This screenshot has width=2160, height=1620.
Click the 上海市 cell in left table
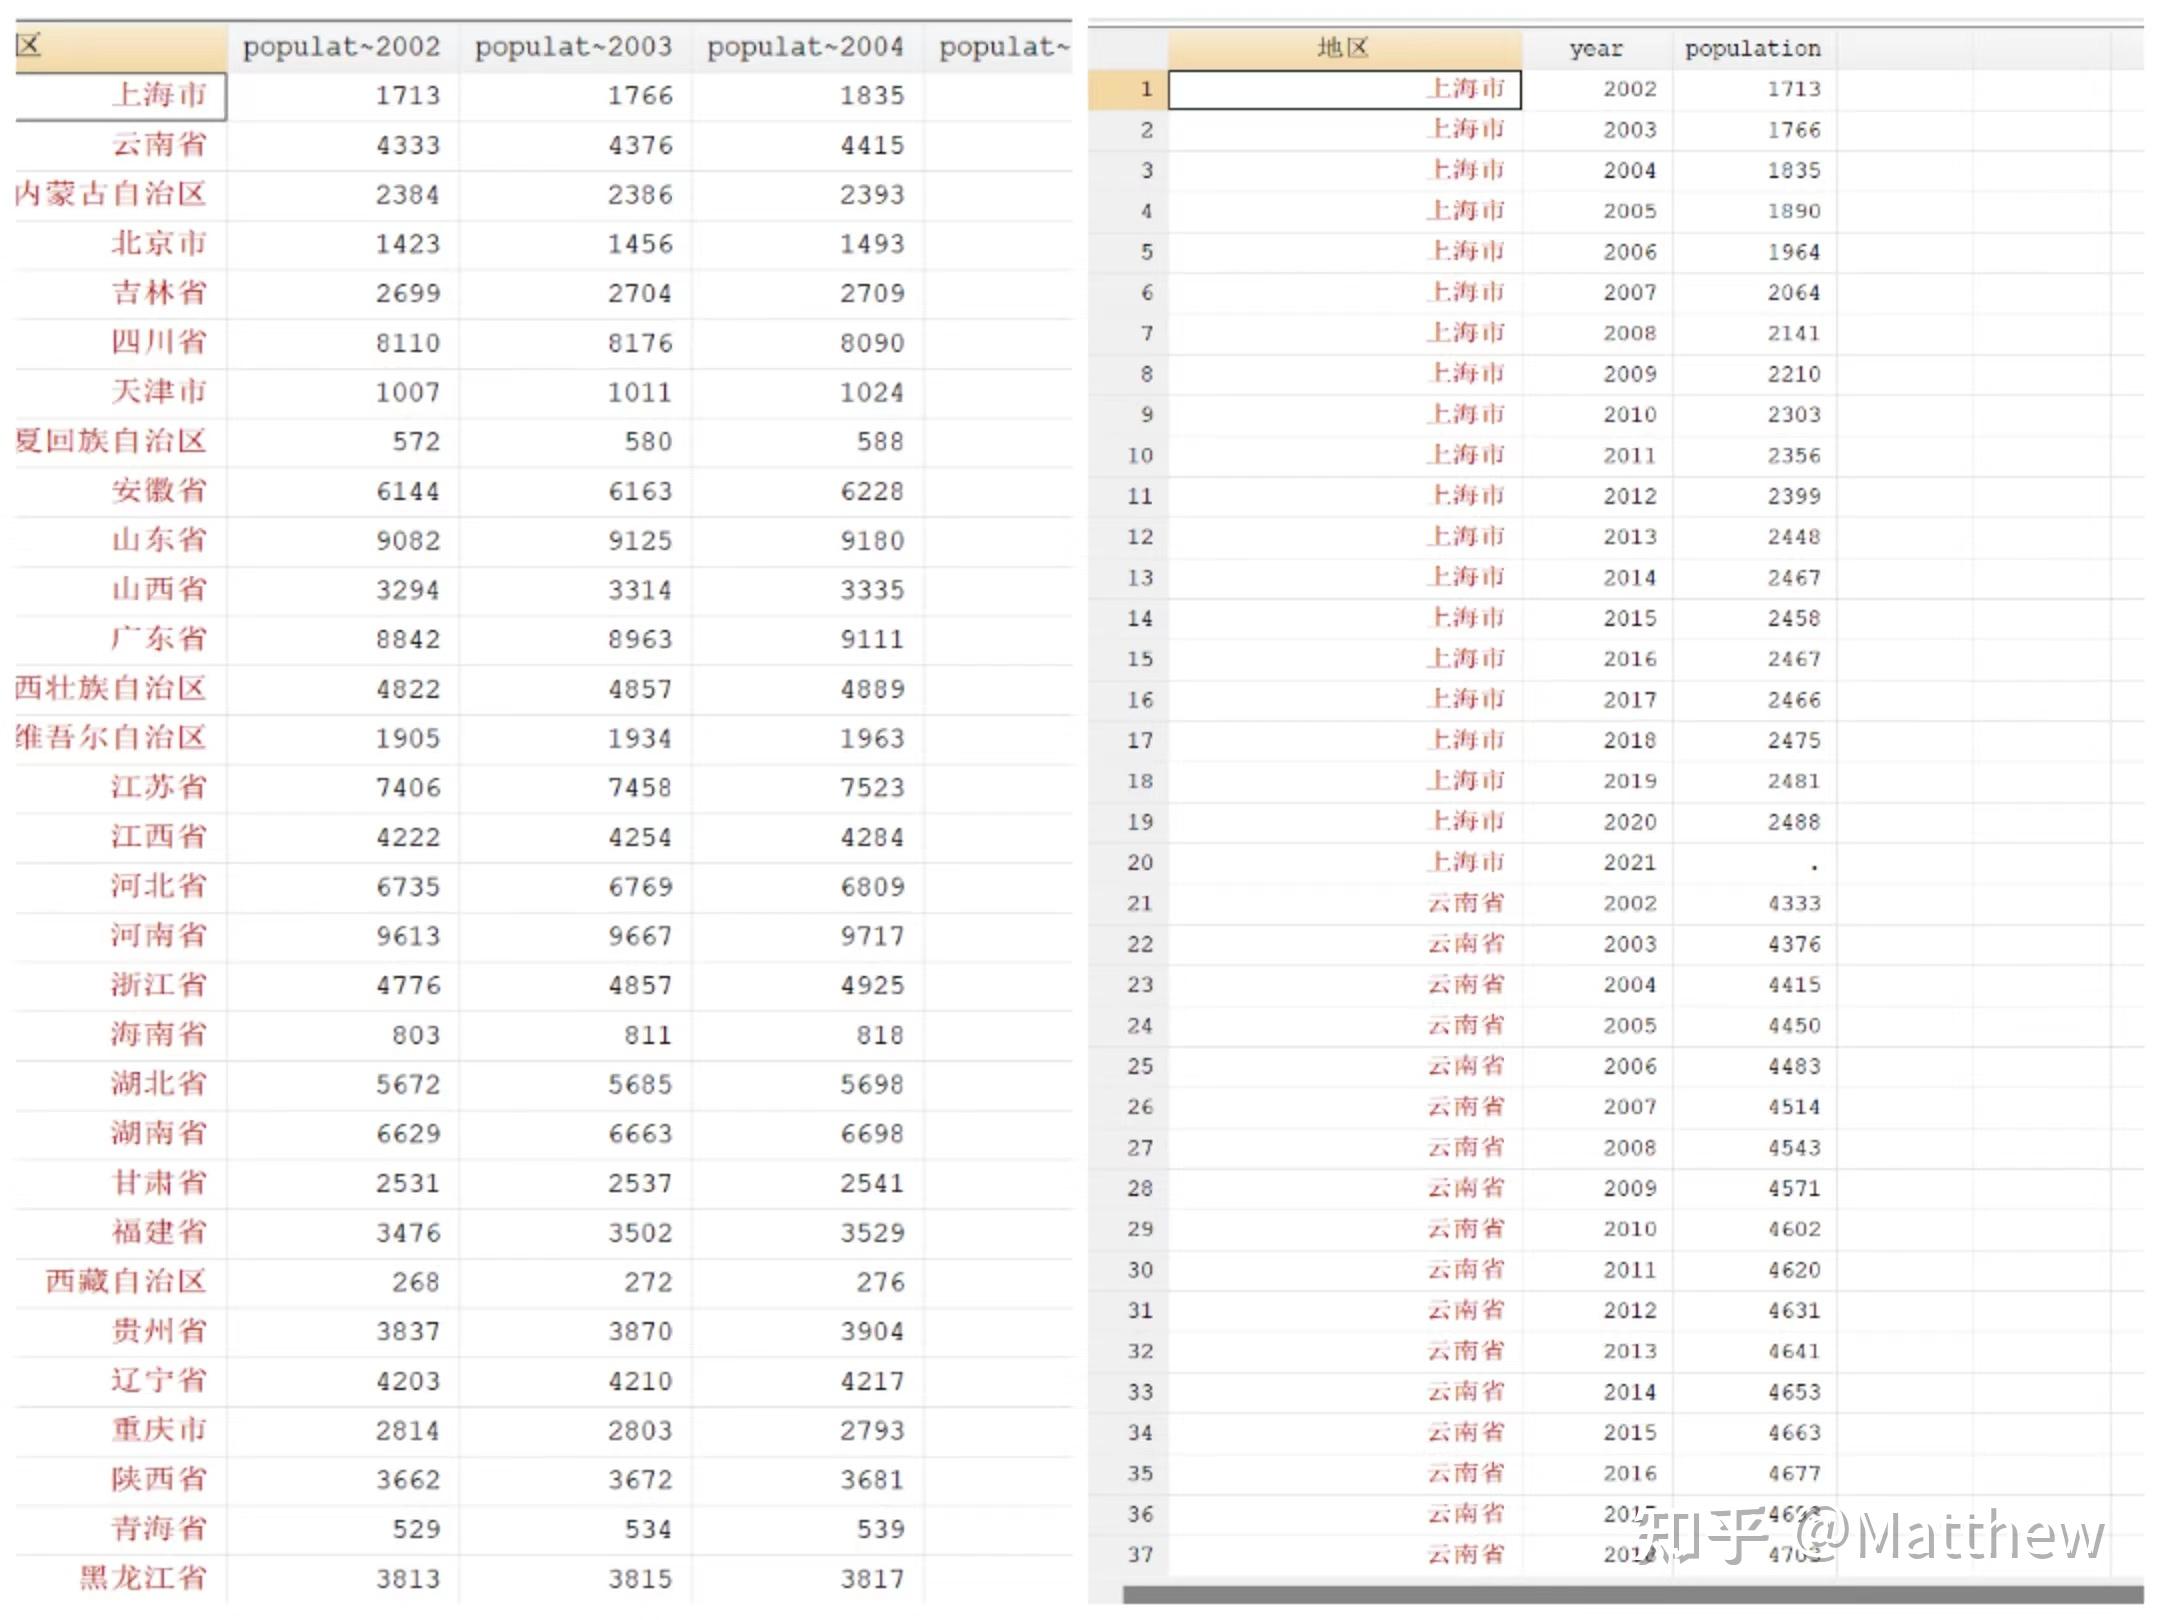coord(158,95)
